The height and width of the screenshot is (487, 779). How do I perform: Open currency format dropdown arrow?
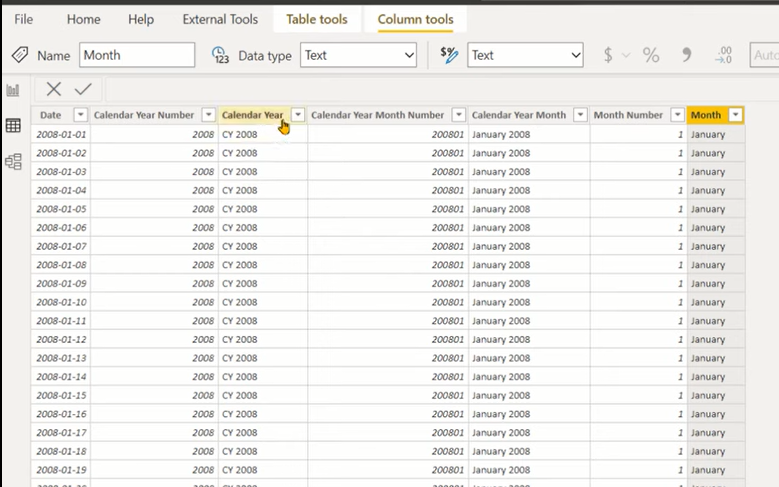(626, 55)
